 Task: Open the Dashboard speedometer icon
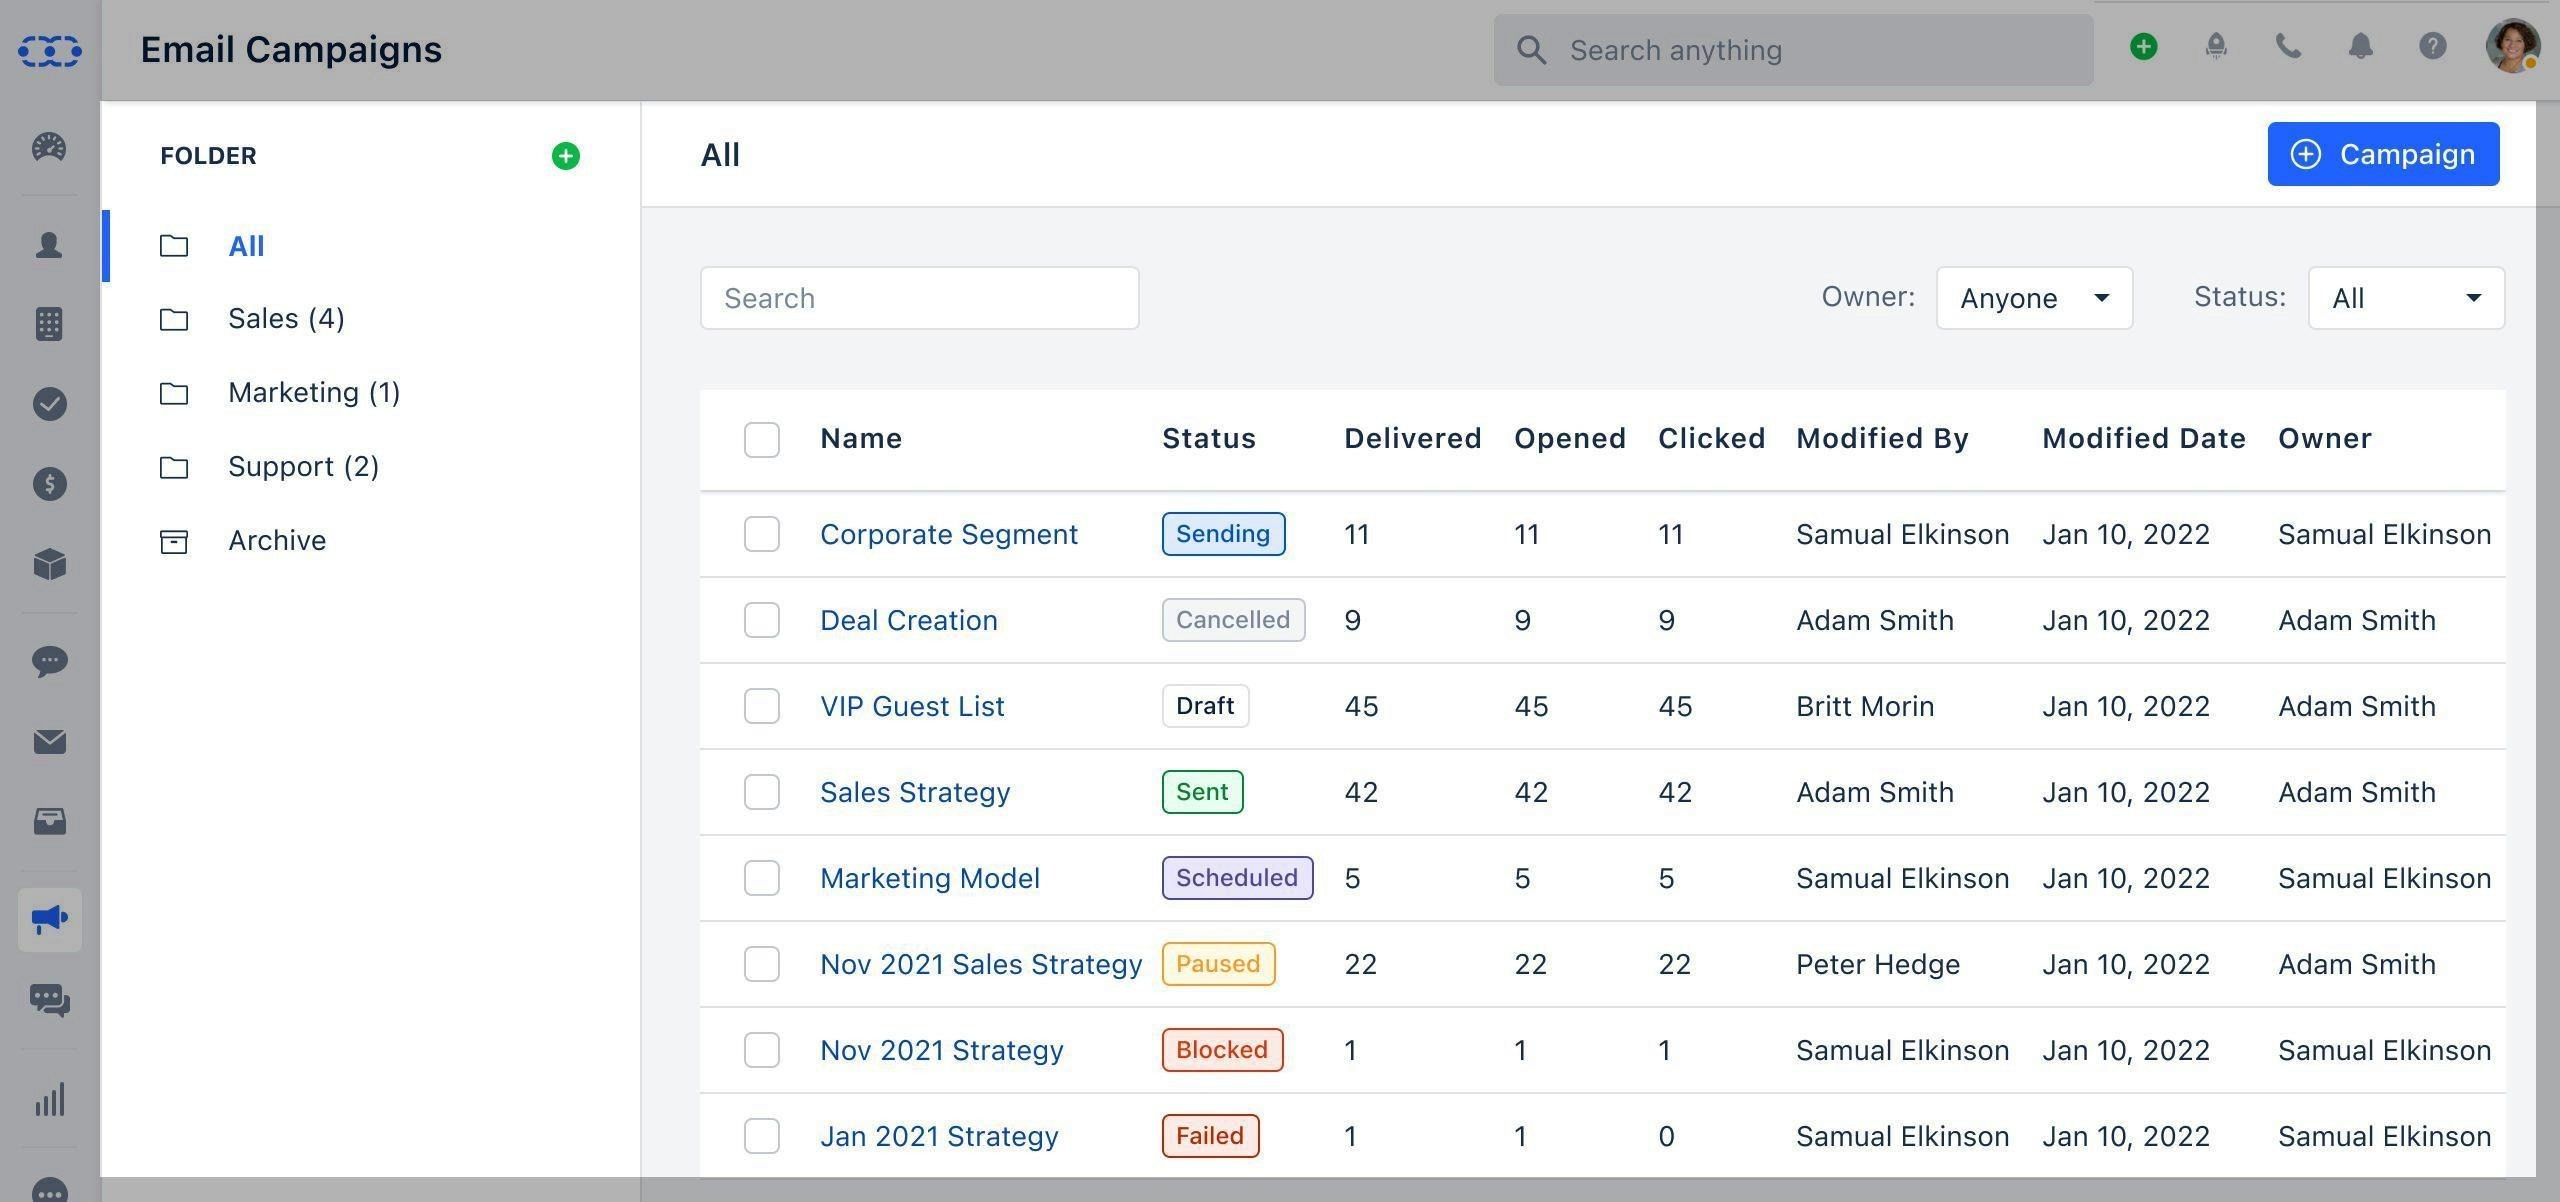click(49, 146)
